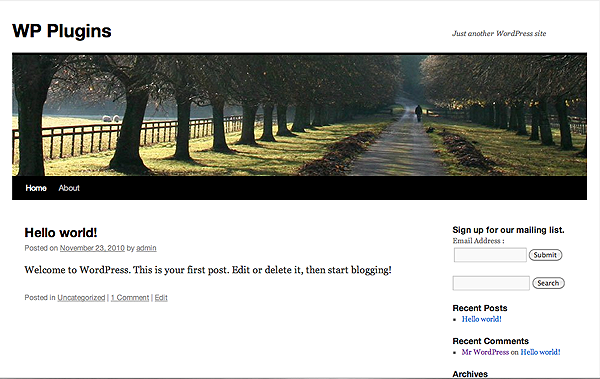Click the Edit post link
Image resolution: width=600 pixels, height=379 pixels.
click(161, 297)
